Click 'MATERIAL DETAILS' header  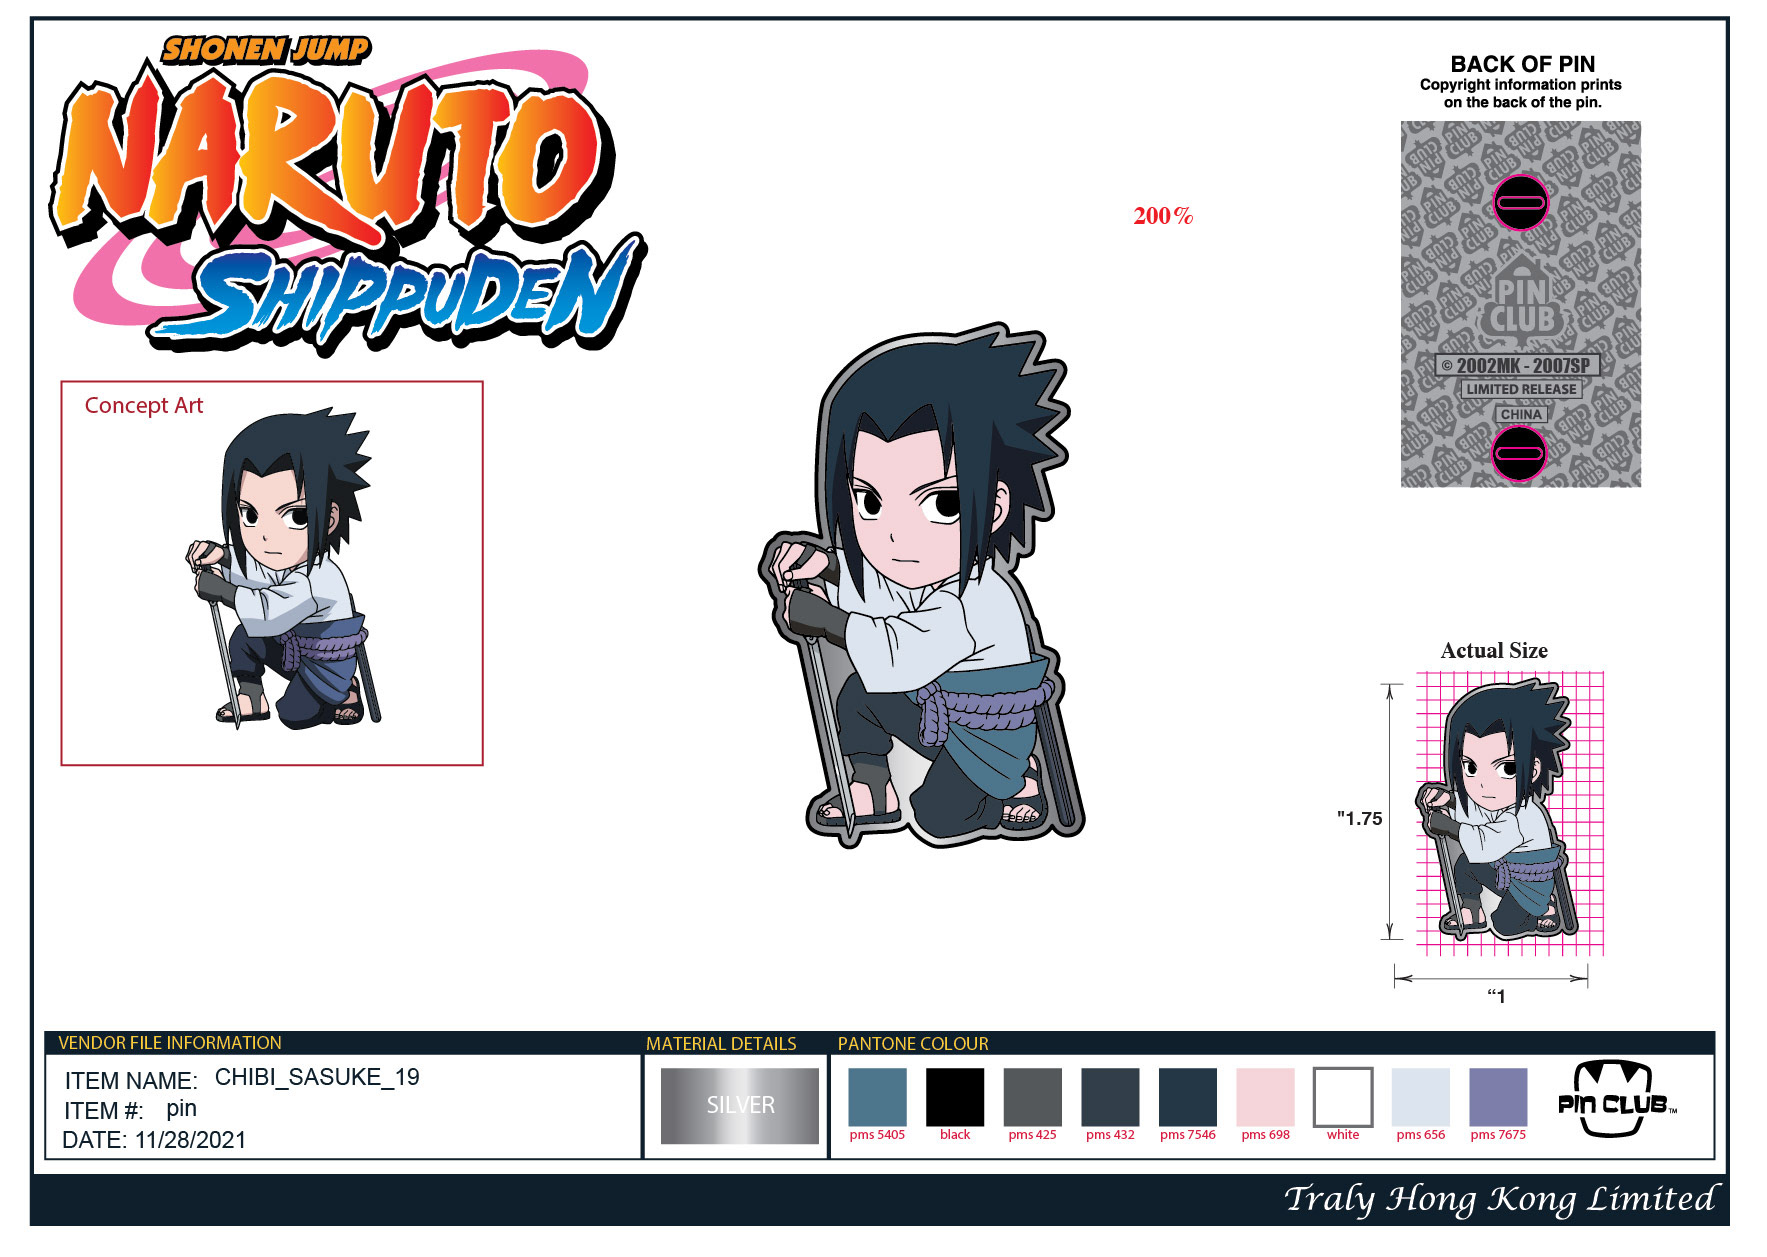721,1044
